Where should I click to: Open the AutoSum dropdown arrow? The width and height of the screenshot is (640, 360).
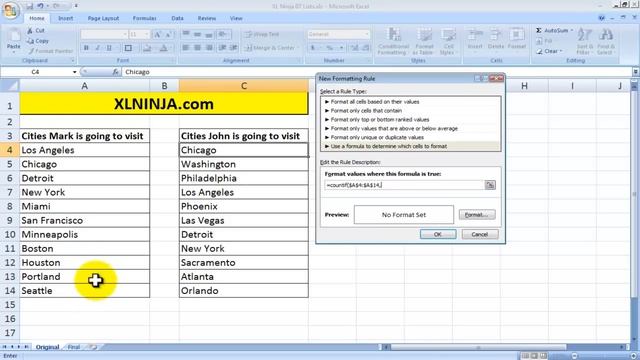(x=571, y=30)
